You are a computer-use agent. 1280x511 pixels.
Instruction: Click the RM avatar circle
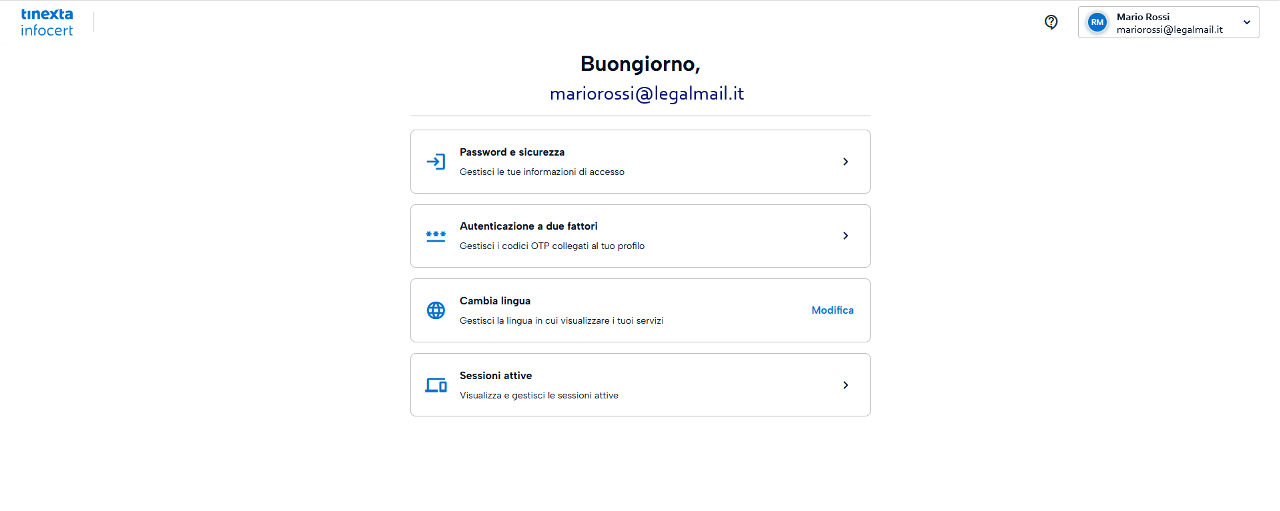coord(1097,22)
